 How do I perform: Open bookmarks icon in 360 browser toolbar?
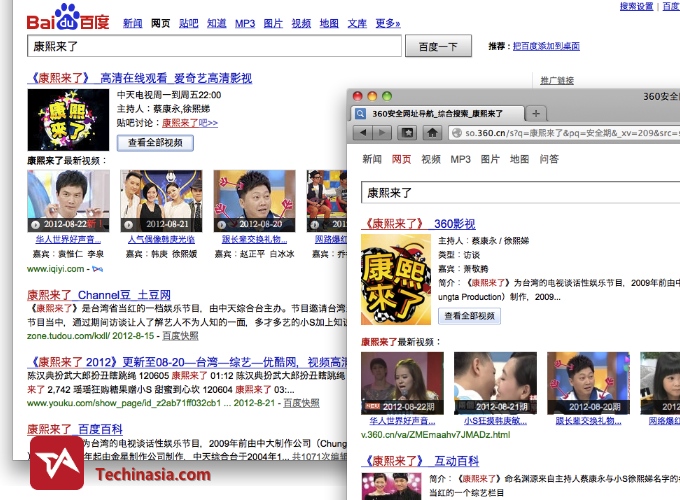pos(407,133)
